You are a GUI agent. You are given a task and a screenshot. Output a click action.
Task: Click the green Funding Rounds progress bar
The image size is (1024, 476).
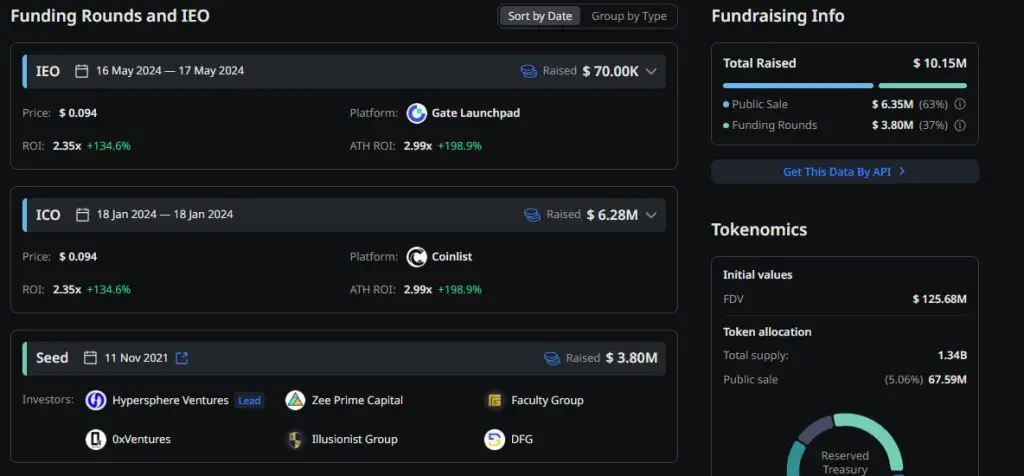pos(922,86)
